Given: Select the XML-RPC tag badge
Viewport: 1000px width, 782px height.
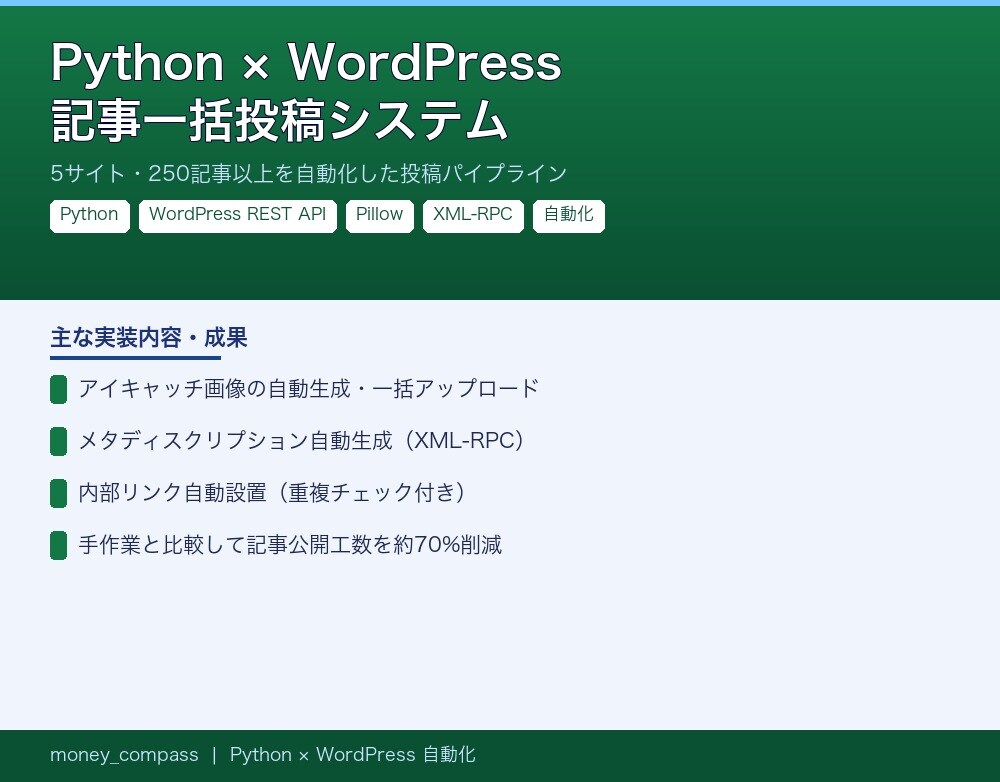Looking at the screenshot, I should point(473,216).
